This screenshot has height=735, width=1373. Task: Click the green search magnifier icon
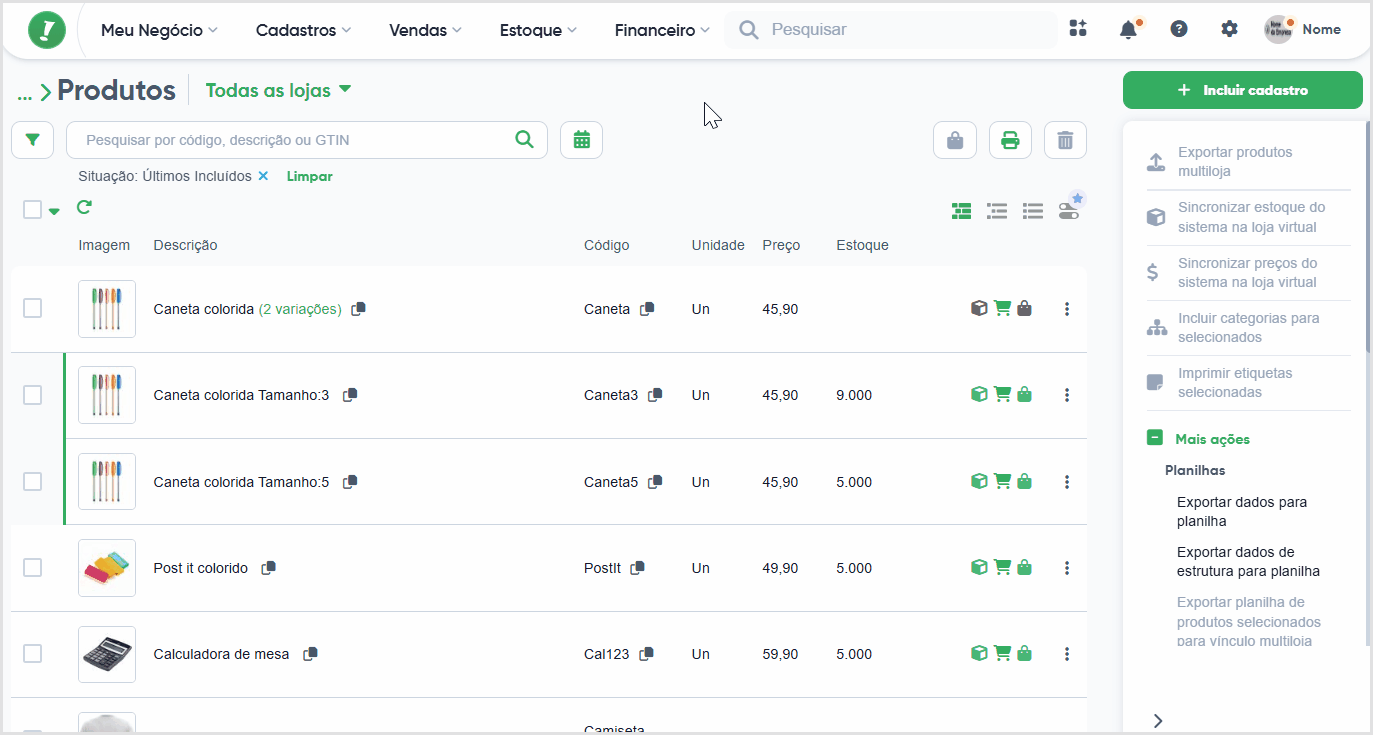(524, 139)
